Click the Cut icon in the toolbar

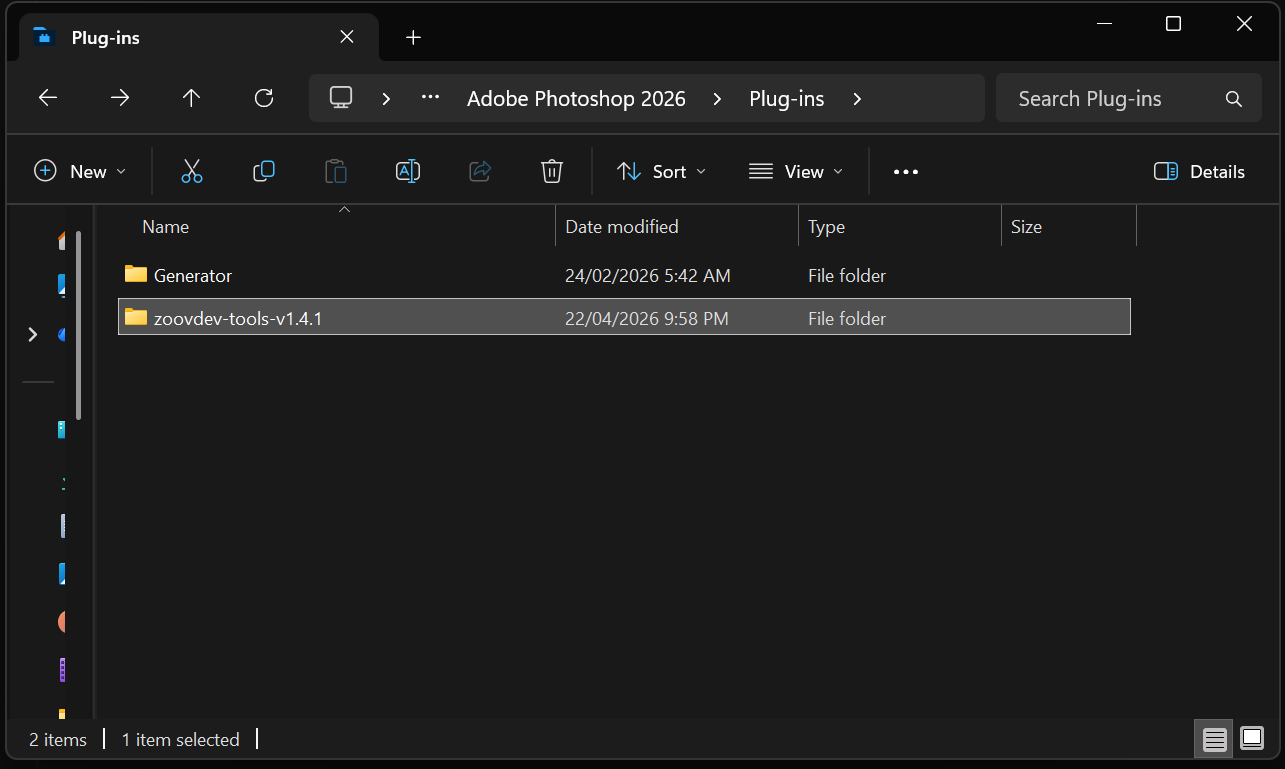point(192,171)
